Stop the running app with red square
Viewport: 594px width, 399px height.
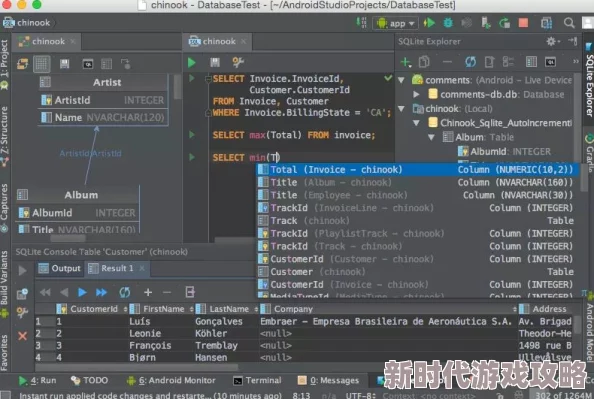pos(523,23)
